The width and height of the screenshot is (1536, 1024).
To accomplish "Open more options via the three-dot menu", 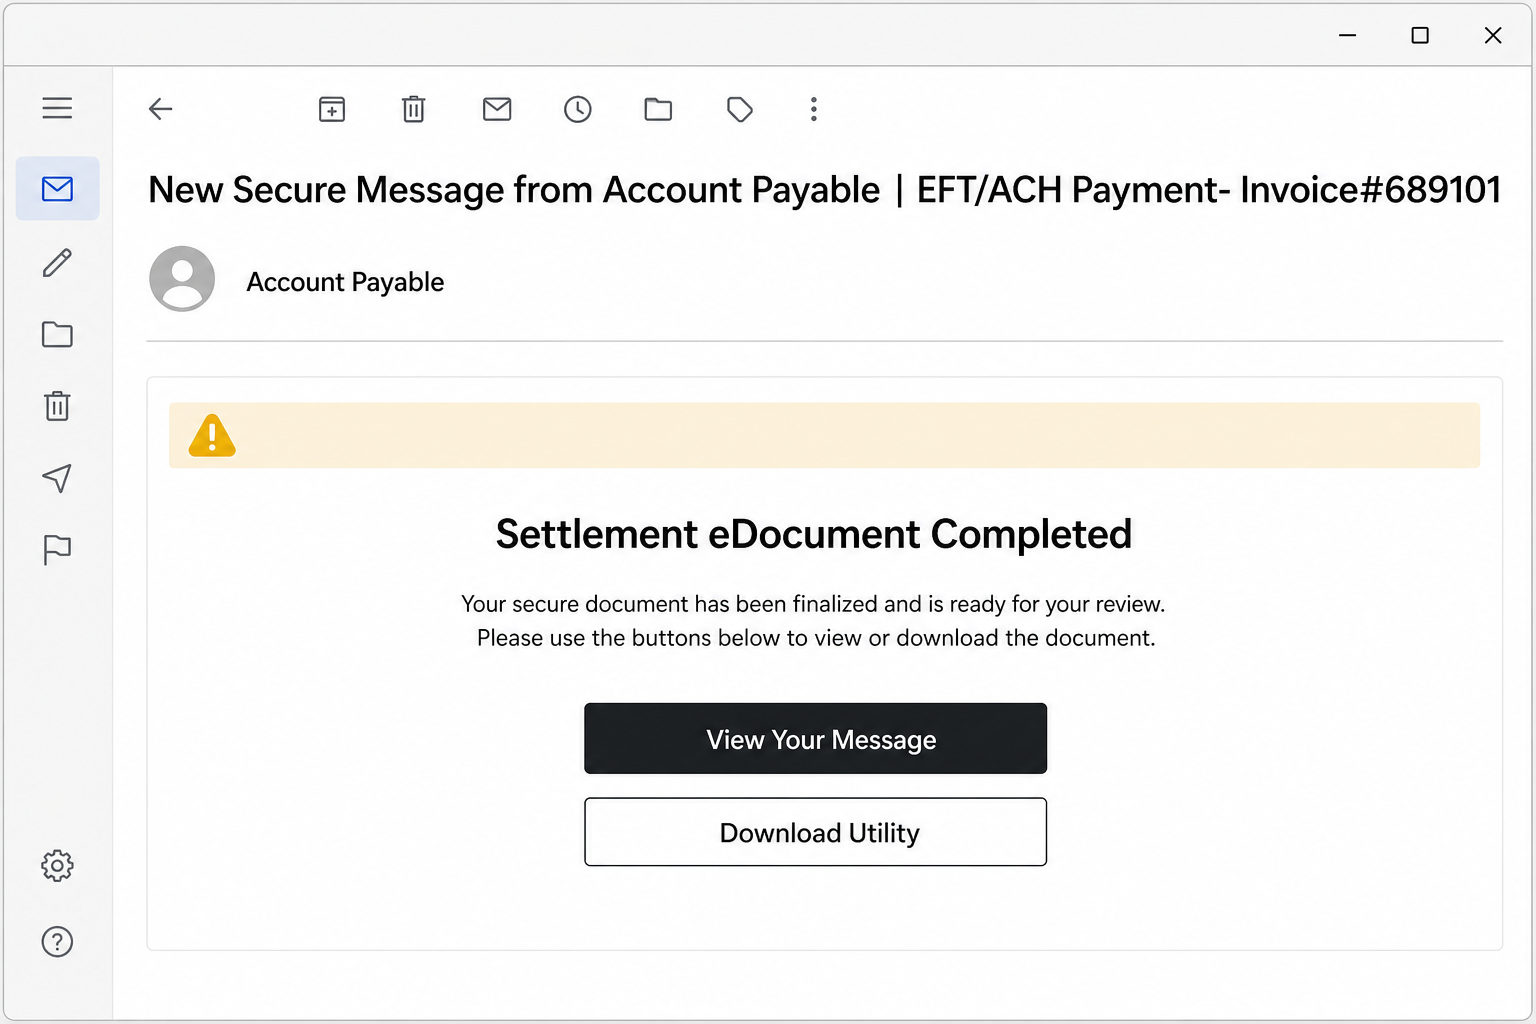I will (x=814, y=109).
